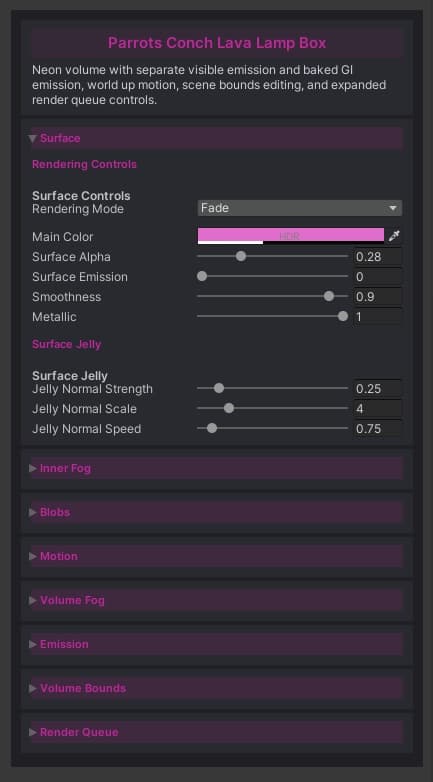Click the Jelly Normal Strength value field
The height and width of the screenshot is (782, 433).
coord(378,389)
